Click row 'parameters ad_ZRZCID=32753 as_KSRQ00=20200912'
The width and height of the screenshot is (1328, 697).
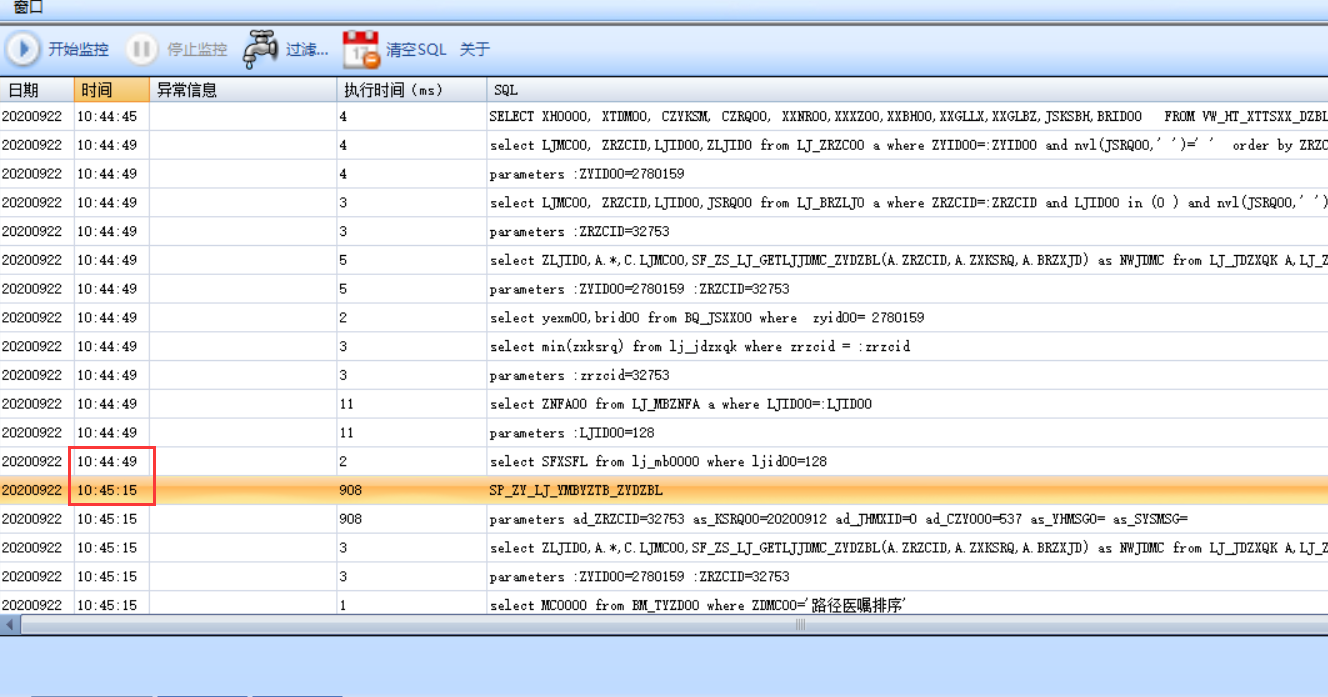coord(664,520)
